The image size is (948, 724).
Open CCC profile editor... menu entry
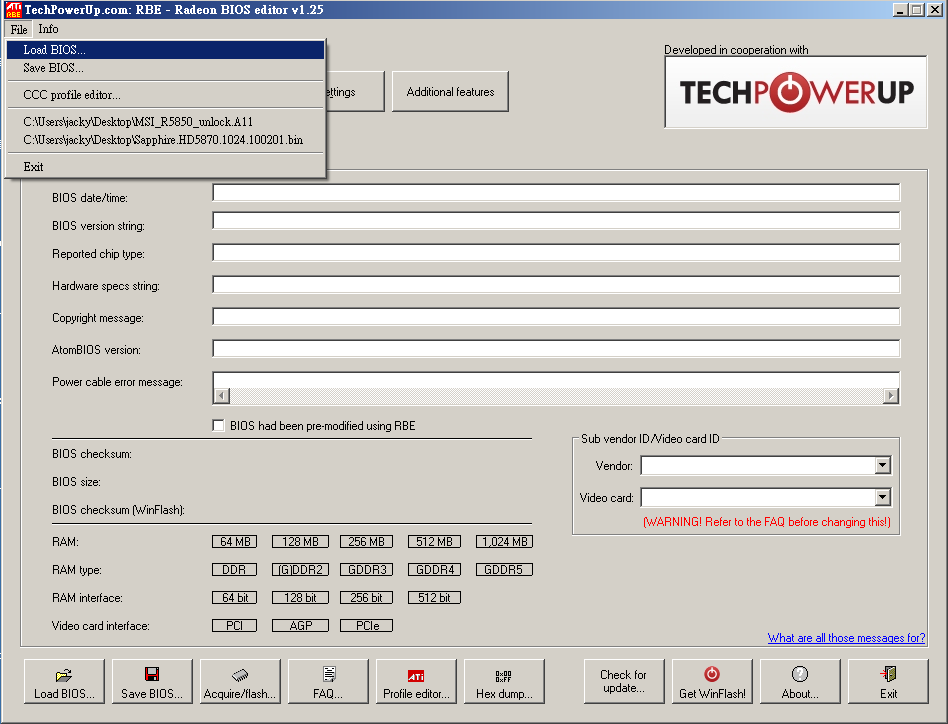click(x=165, y=95)
